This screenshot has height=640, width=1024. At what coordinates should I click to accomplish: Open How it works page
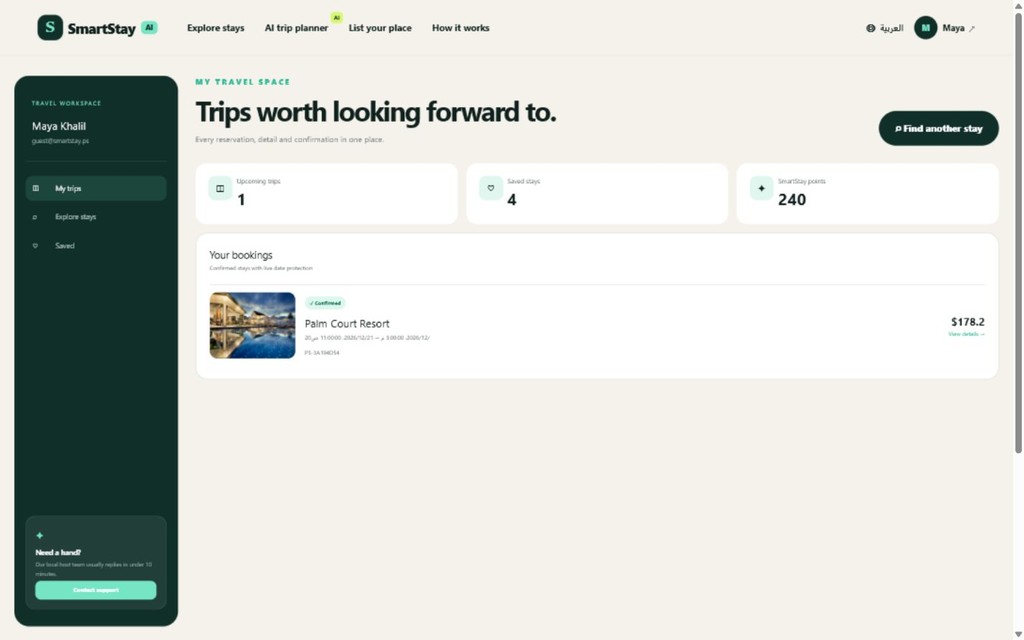tap(460, 28)
